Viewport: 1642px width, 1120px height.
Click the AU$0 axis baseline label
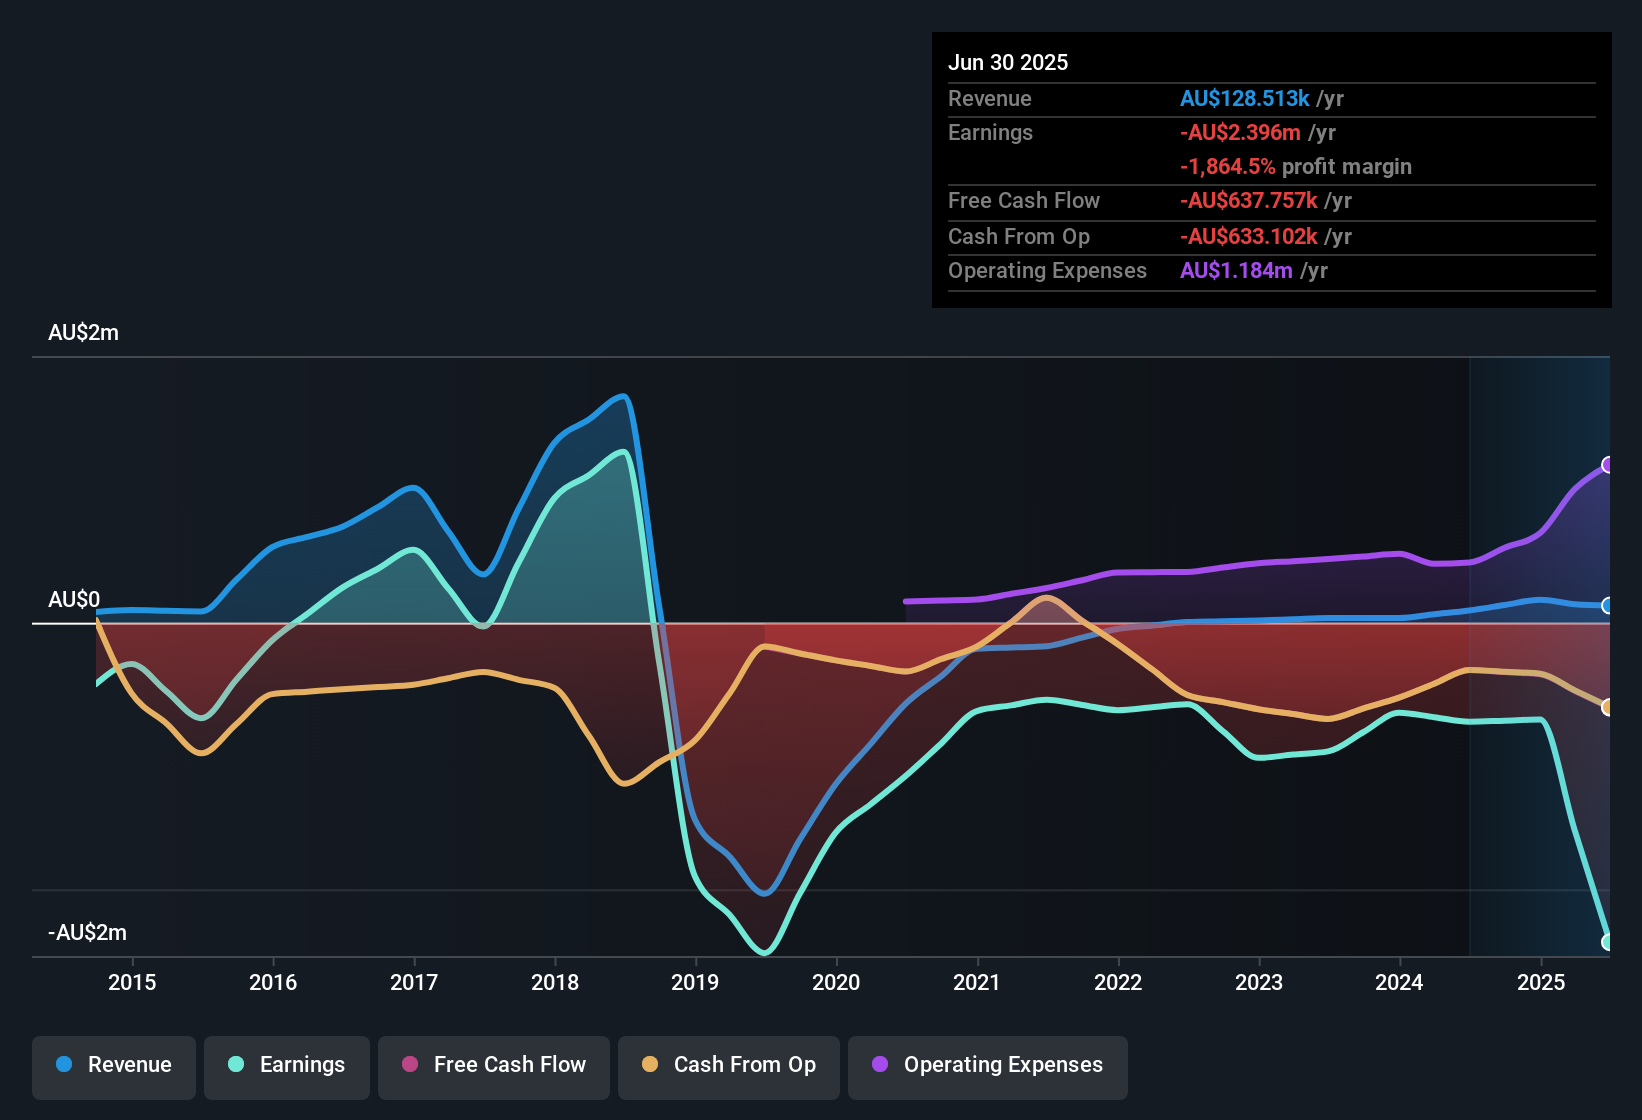74,599
